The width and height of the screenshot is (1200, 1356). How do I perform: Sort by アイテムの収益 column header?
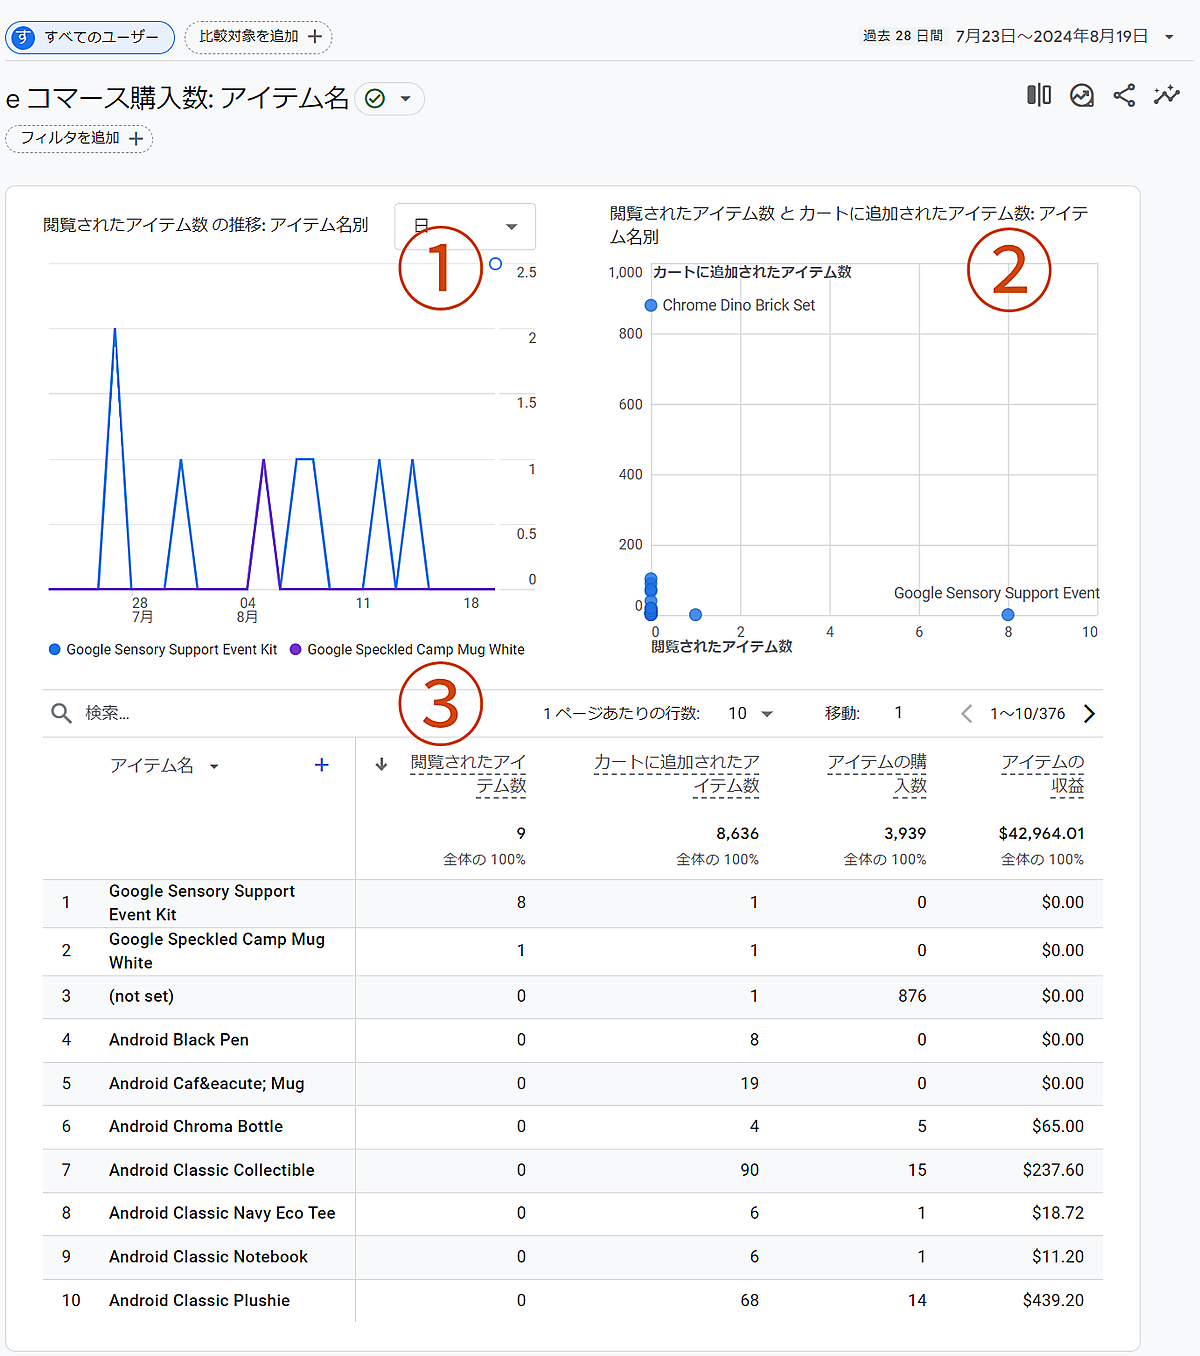pyautogui.click(x=1042, y=773)
